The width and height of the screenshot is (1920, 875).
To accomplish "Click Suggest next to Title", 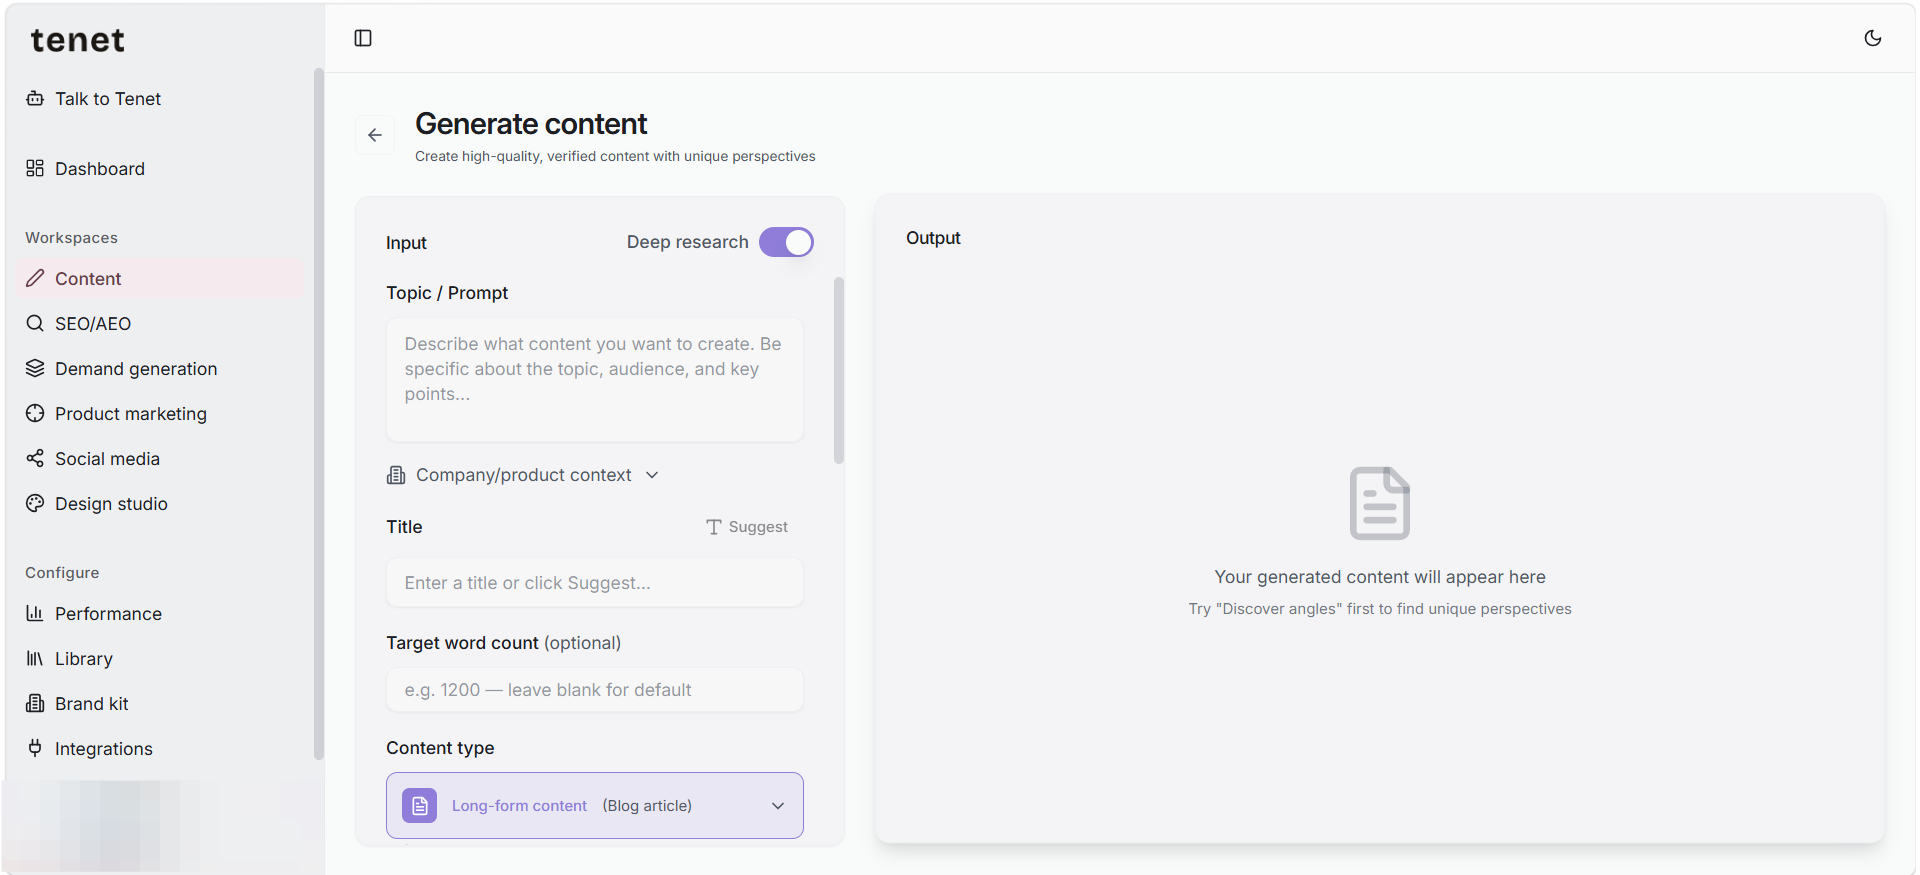I will click(x=747, y=527).
